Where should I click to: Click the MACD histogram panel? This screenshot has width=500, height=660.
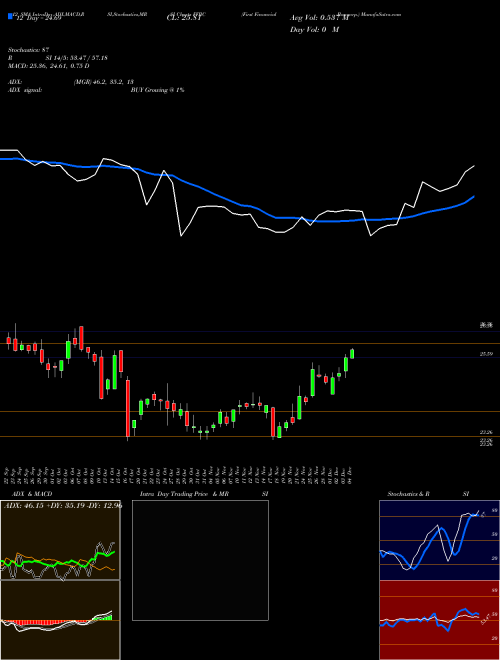coord(60,620)
